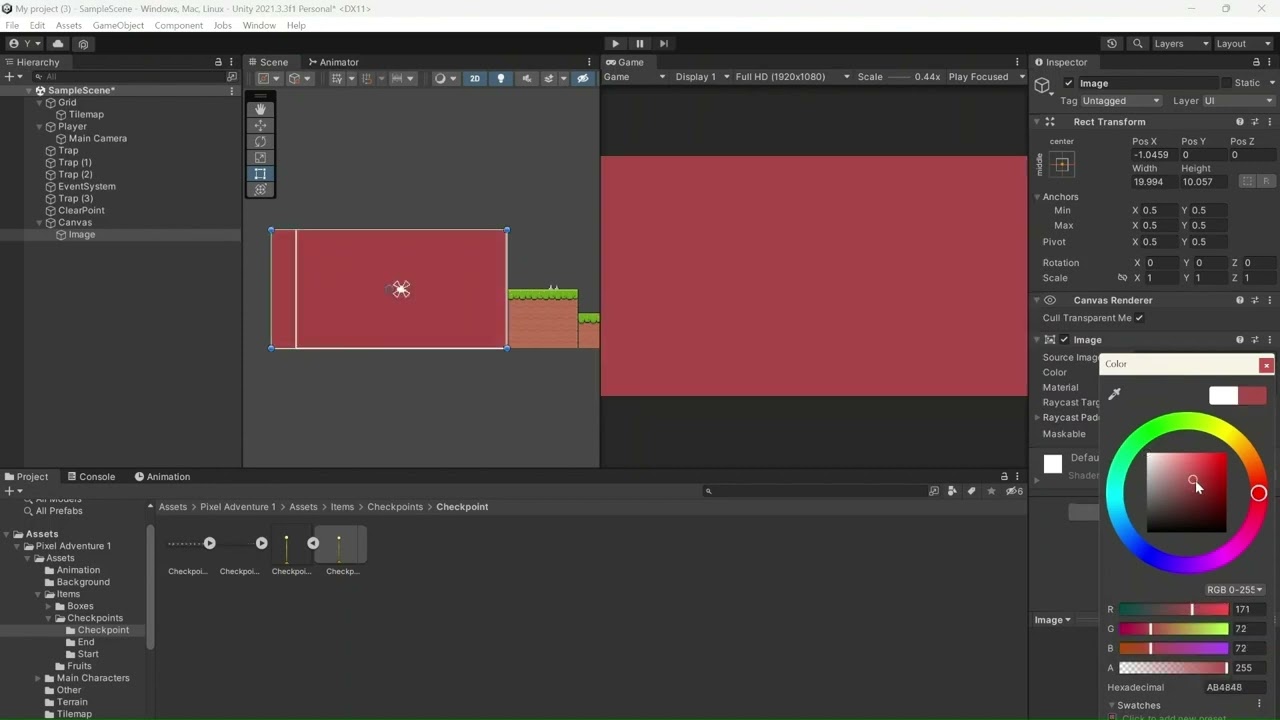Collapse the Anchors section
The height and width of the screenshot is (720, 1280).
1037,197
